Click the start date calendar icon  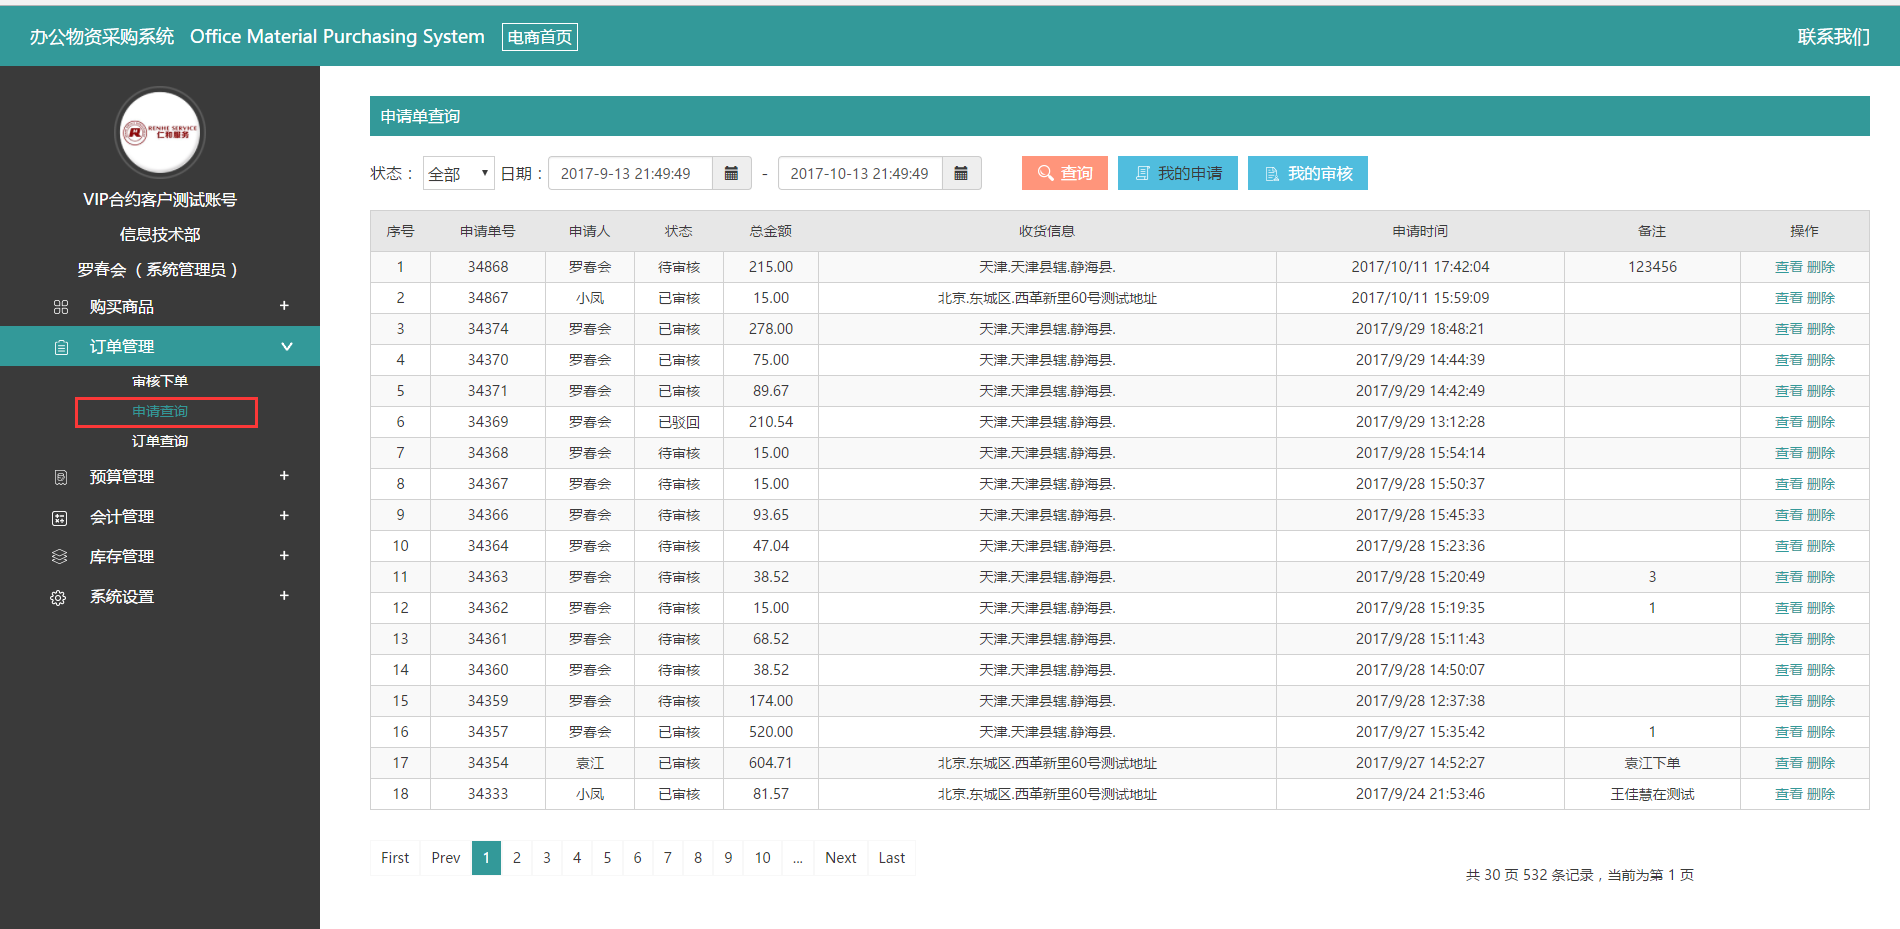coord(731,173)
